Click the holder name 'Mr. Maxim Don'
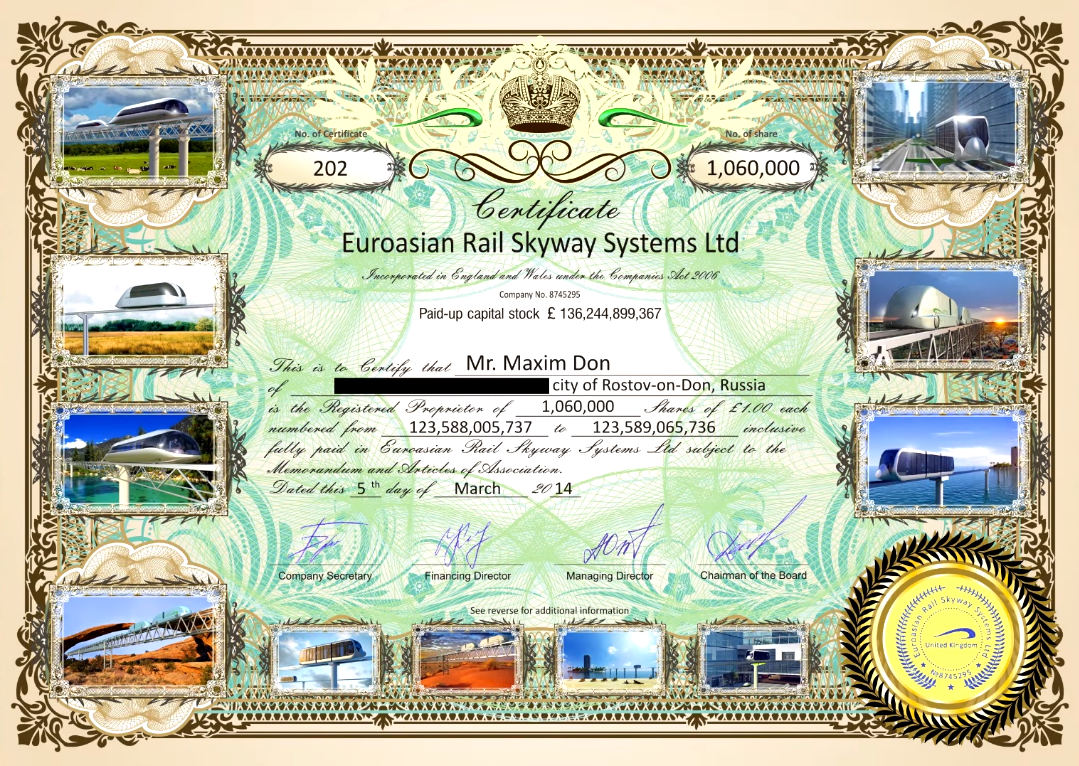This screenshot has height=766, width=1079. coord(538,363)
